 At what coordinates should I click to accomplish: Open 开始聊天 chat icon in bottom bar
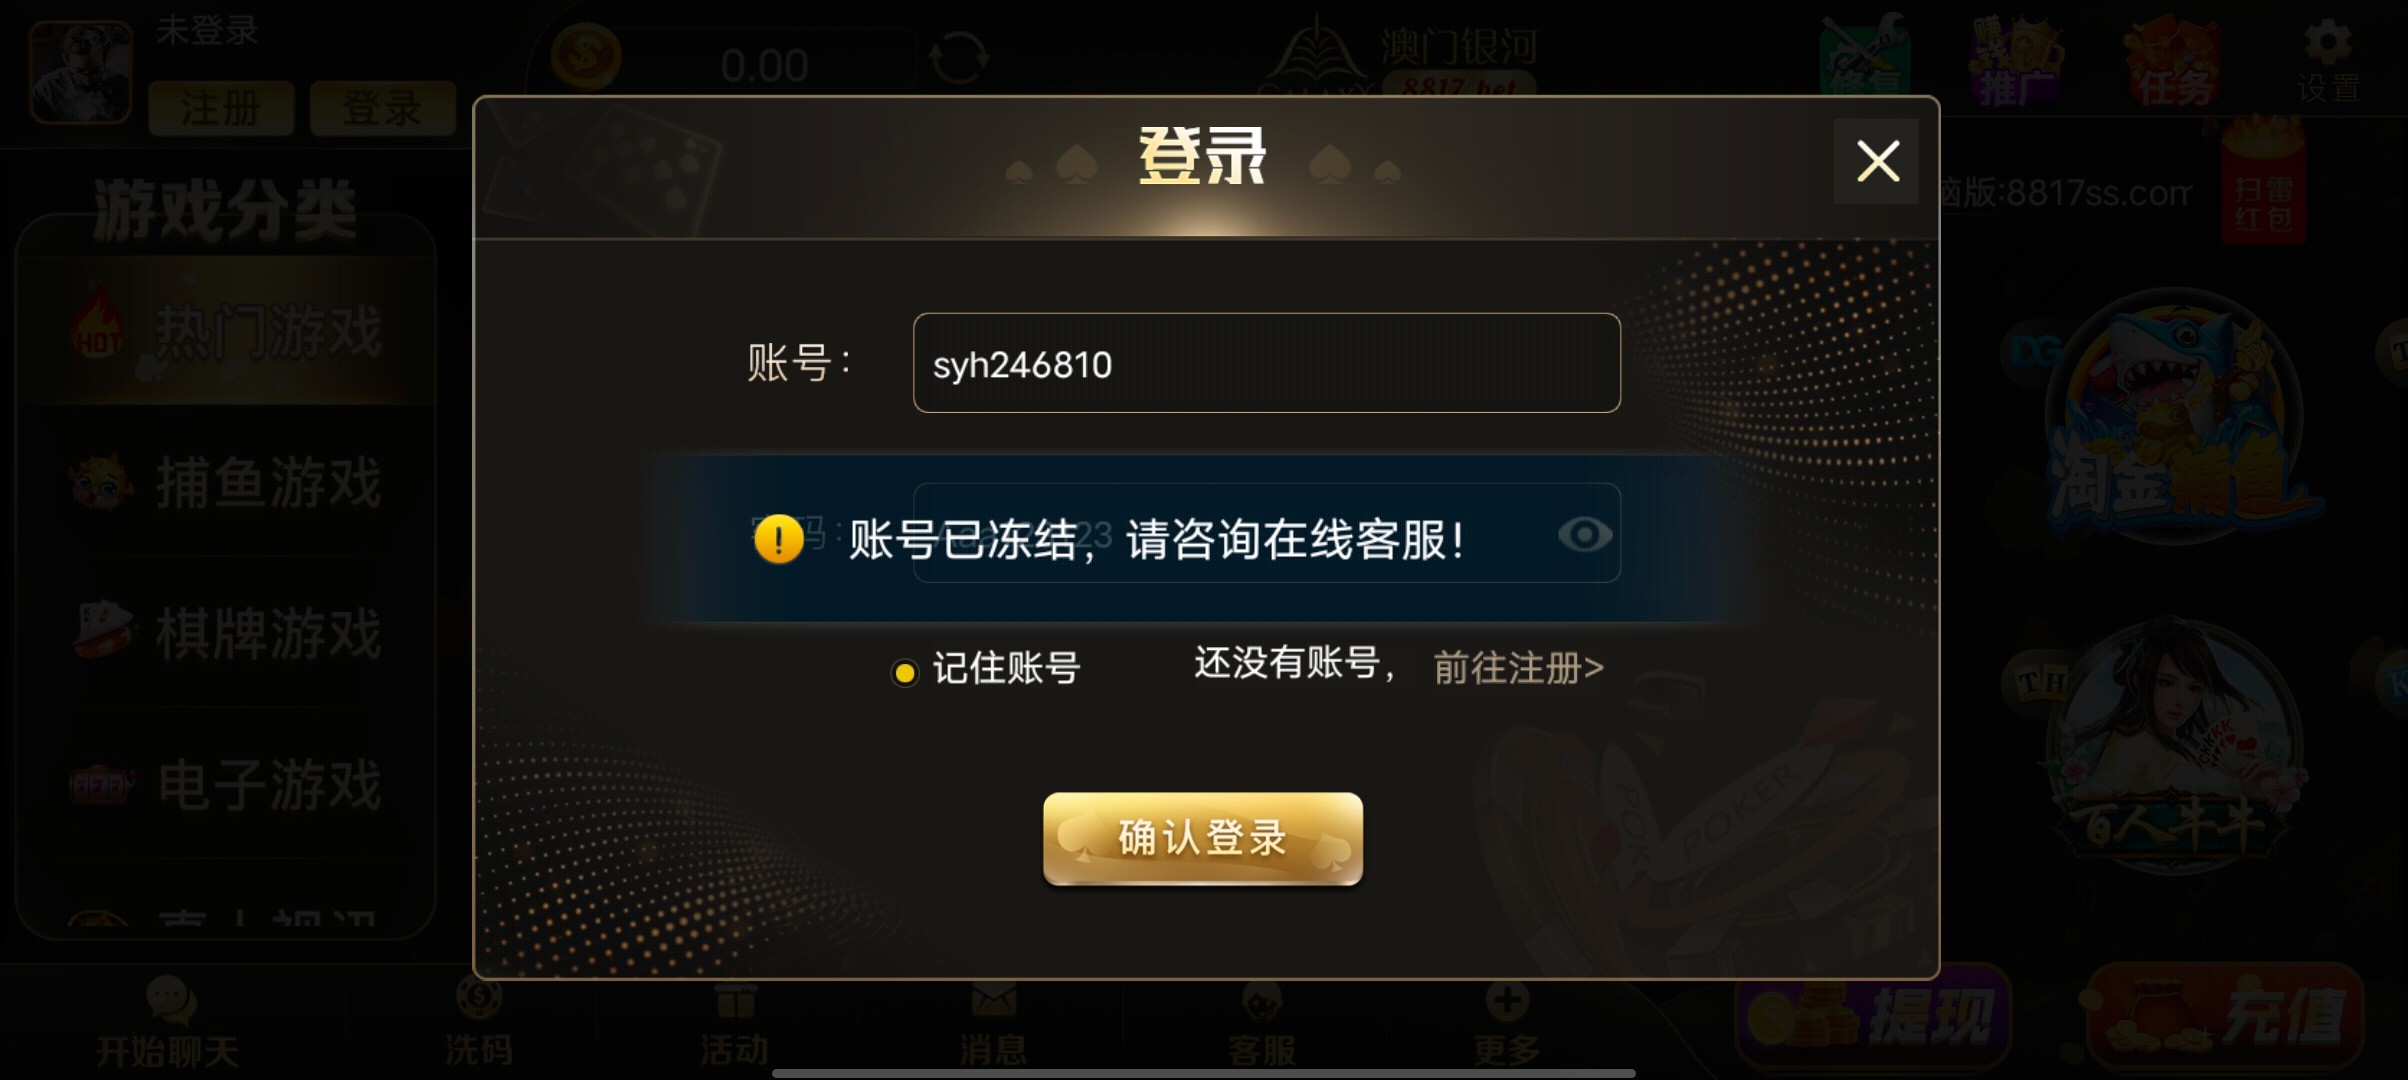169,1023
